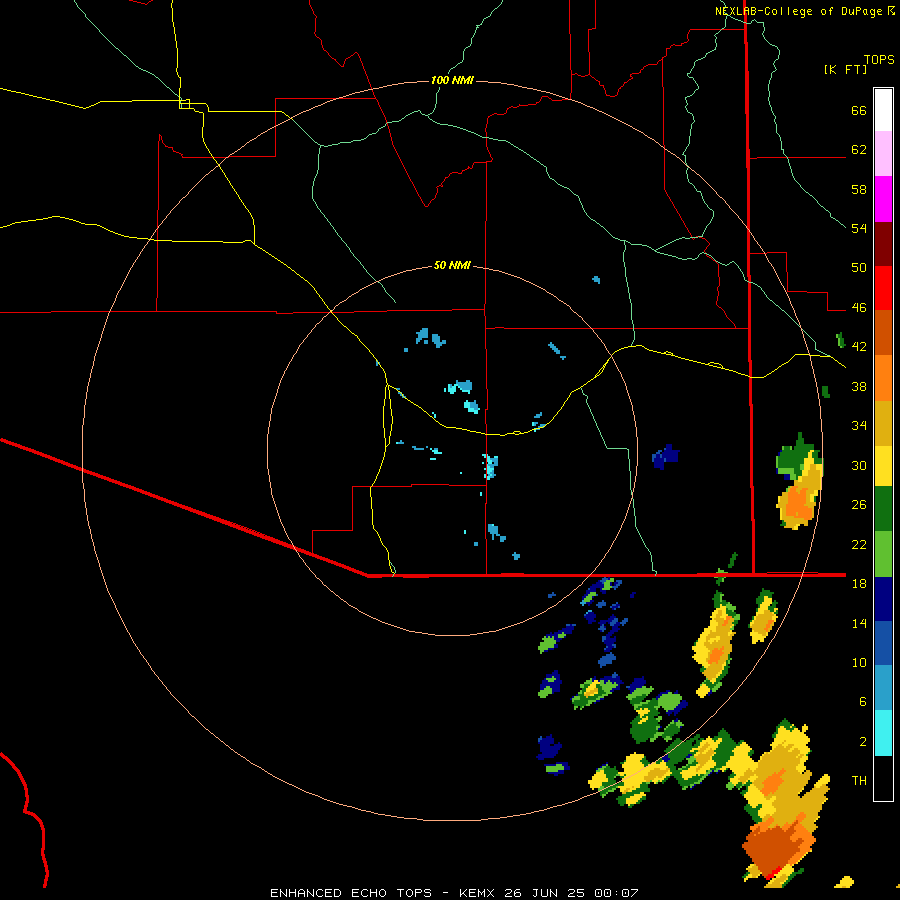This screenshot has width=900, height=900.
Task: Click the medium blue legend swatch
Action: pyautogui.click(x=883, y=643)
